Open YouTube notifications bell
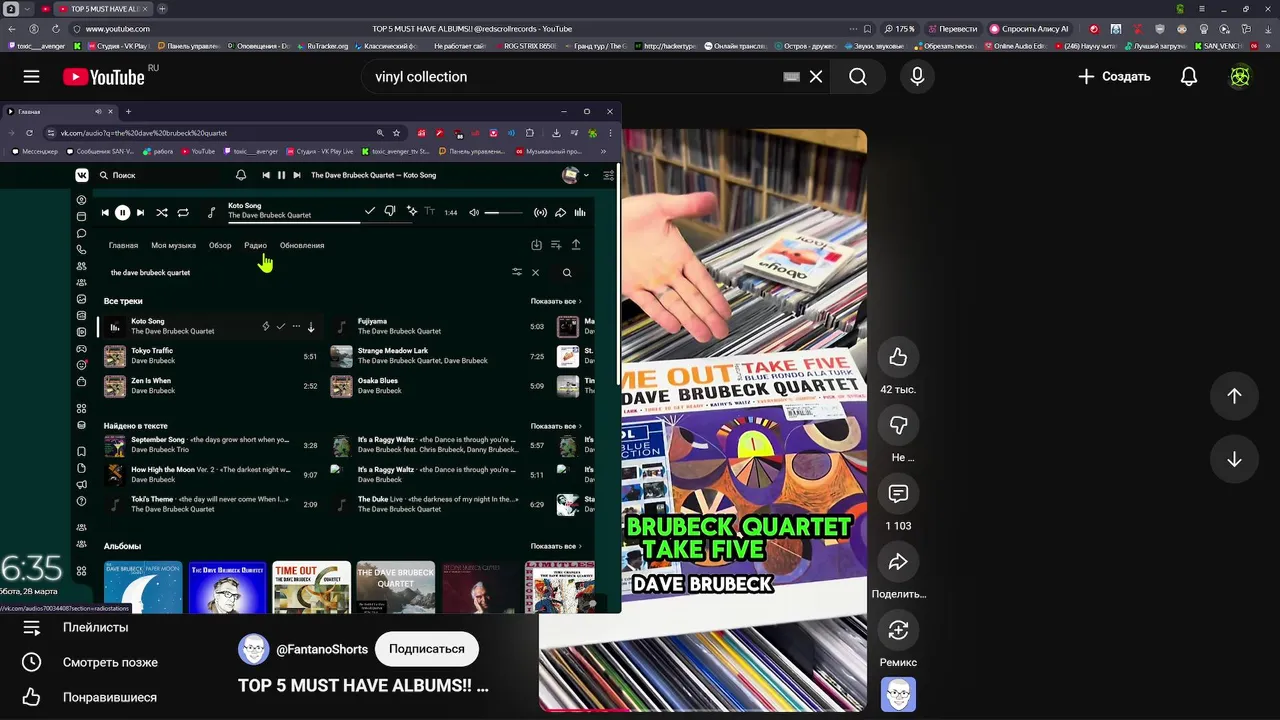The image size is (1280, 720). click(1189, 77)
